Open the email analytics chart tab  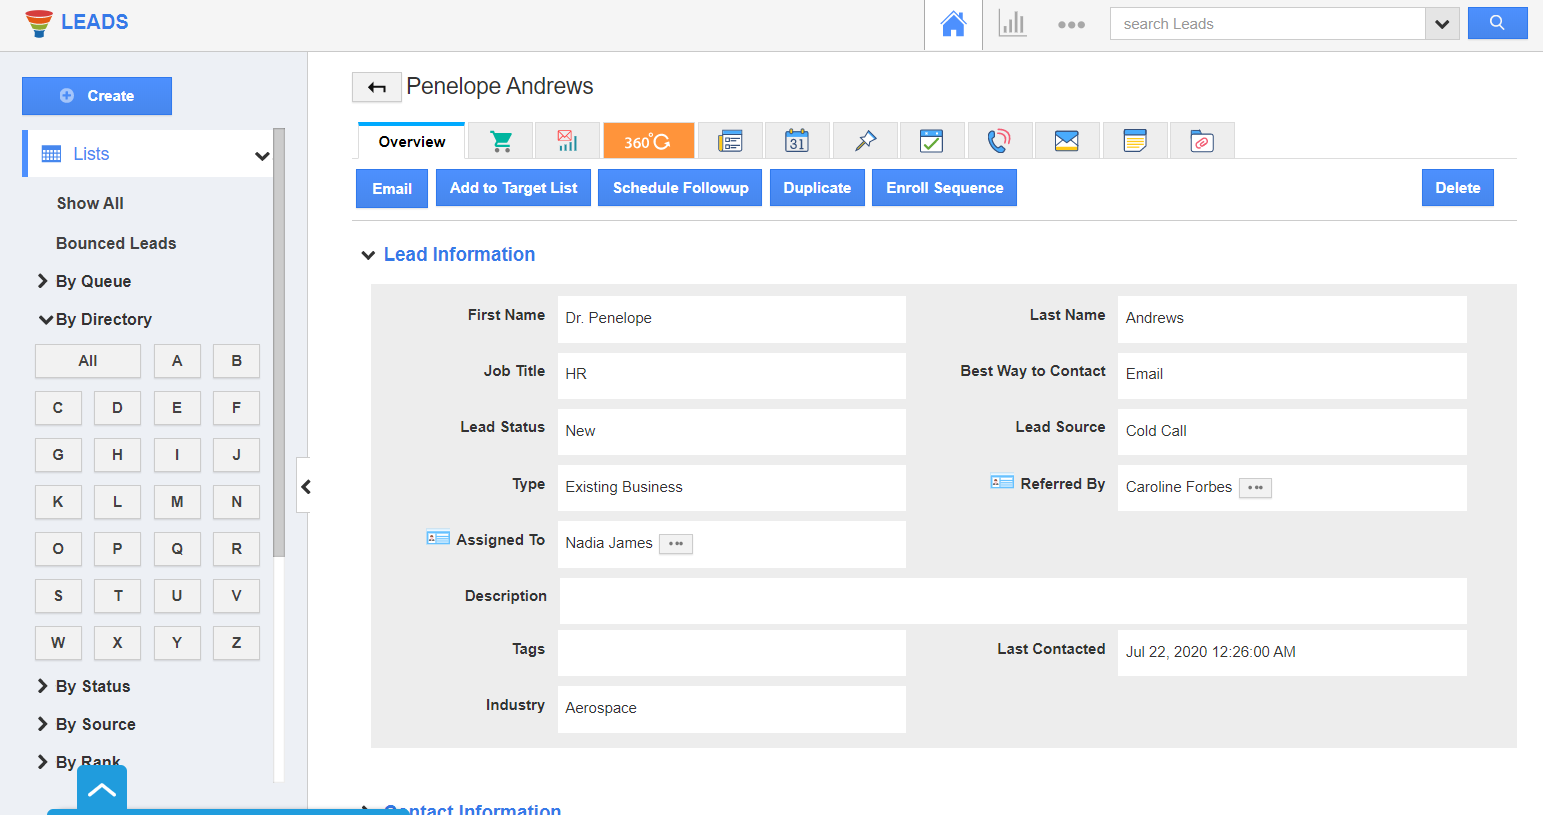pos(567,141)
